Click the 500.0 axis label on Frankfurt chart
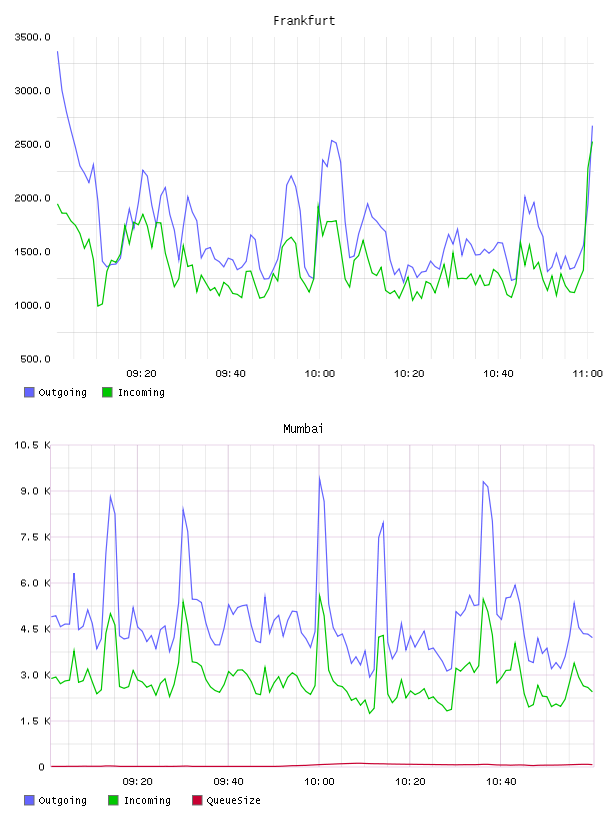This screenshot has height=816, width=608. (x=35, y=359)
